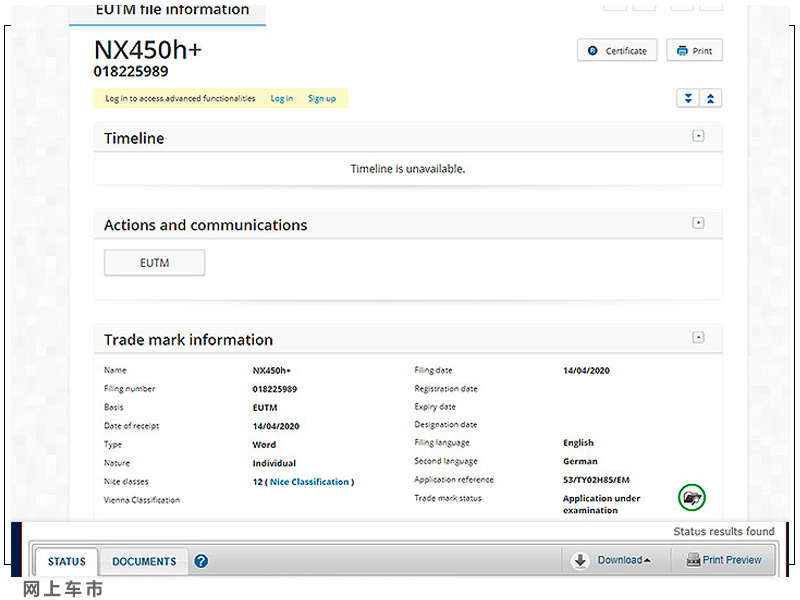Open the Certificate button
800x600 pixels.
coord(617,51)
